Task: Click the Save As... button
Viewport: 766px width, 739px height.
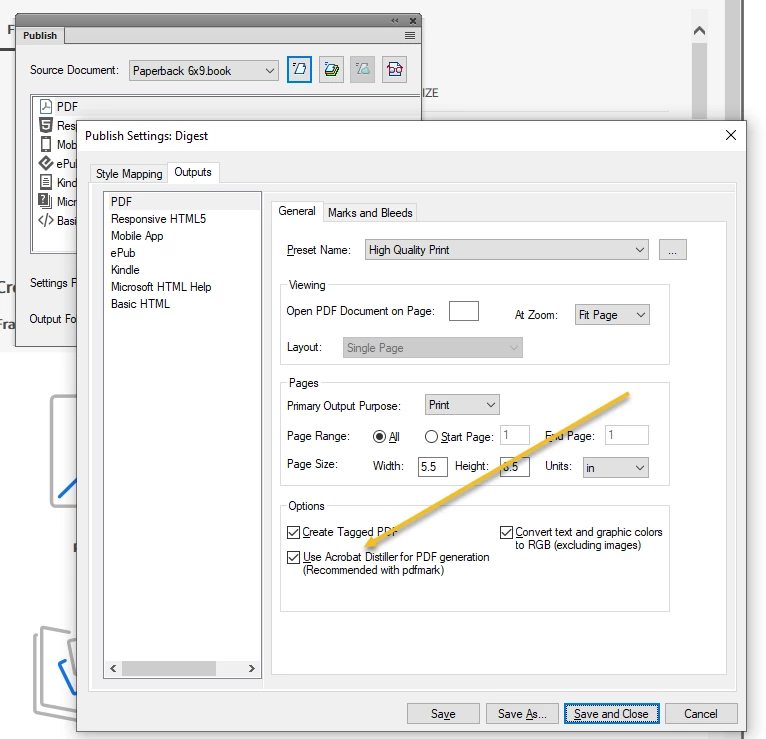Action: pos(522,714)
